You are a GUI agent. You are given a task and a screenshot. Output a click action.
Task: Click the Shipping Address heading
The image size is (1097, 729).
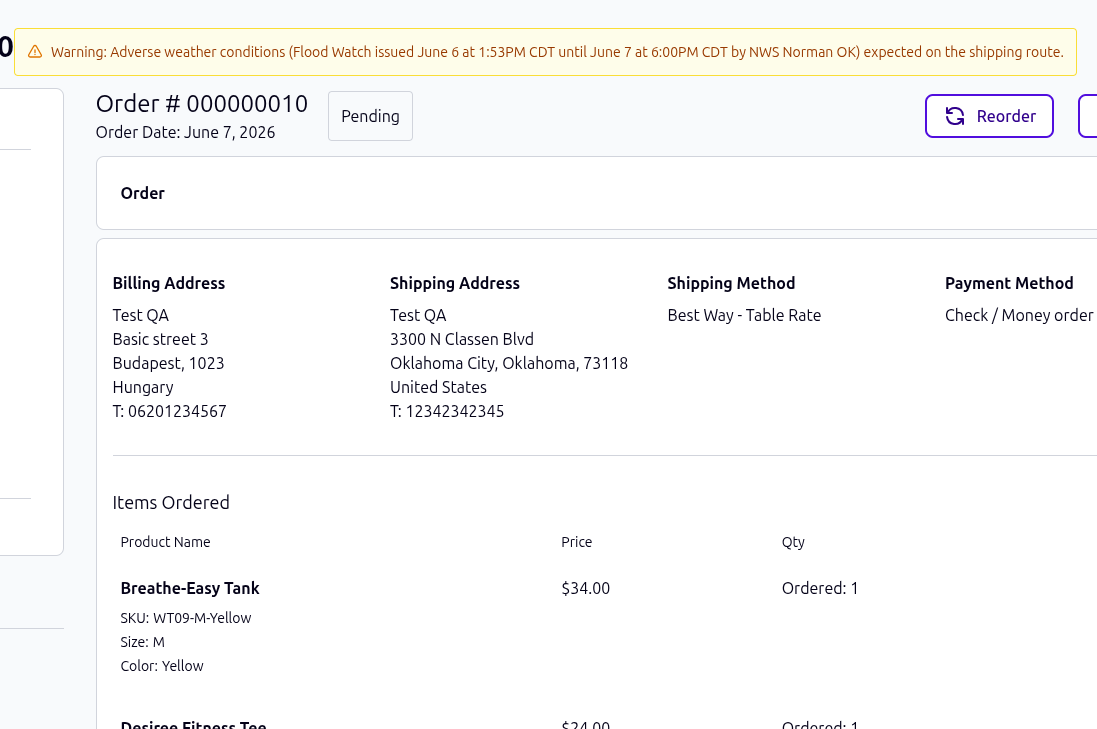(455, 283)
